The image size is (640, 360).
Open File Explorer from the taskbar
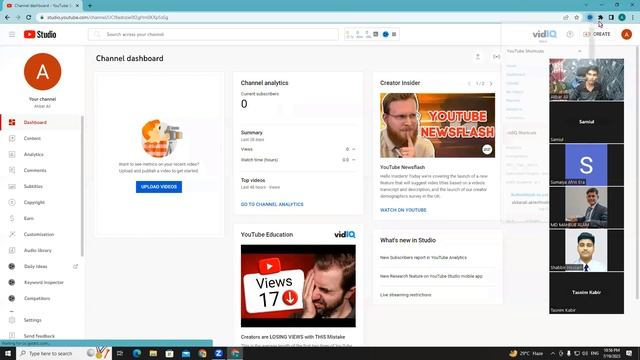pyautogui.click(x=153, y=353)
